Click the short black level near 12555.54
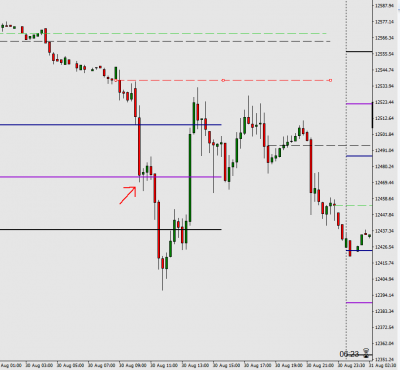400x370 pixels. pos(359,51)
